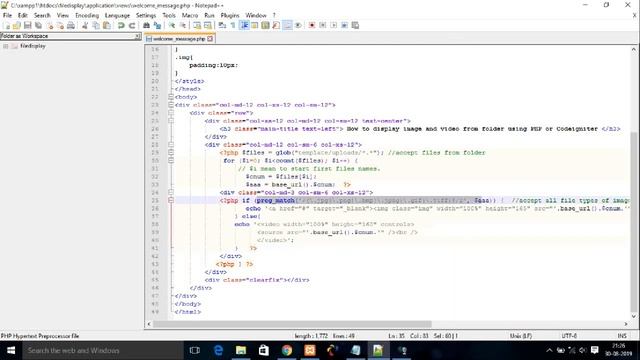This screenshot has width=640, height=360.
Task: Start recording a macro
Action: pyautogui.click(x=312, y=25)
